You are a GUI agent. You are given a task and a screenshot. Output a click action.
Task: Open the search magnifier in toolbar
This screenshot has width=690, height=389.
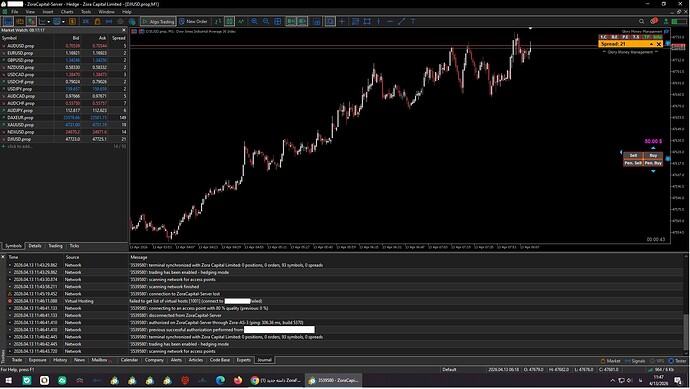coord(642,21)
